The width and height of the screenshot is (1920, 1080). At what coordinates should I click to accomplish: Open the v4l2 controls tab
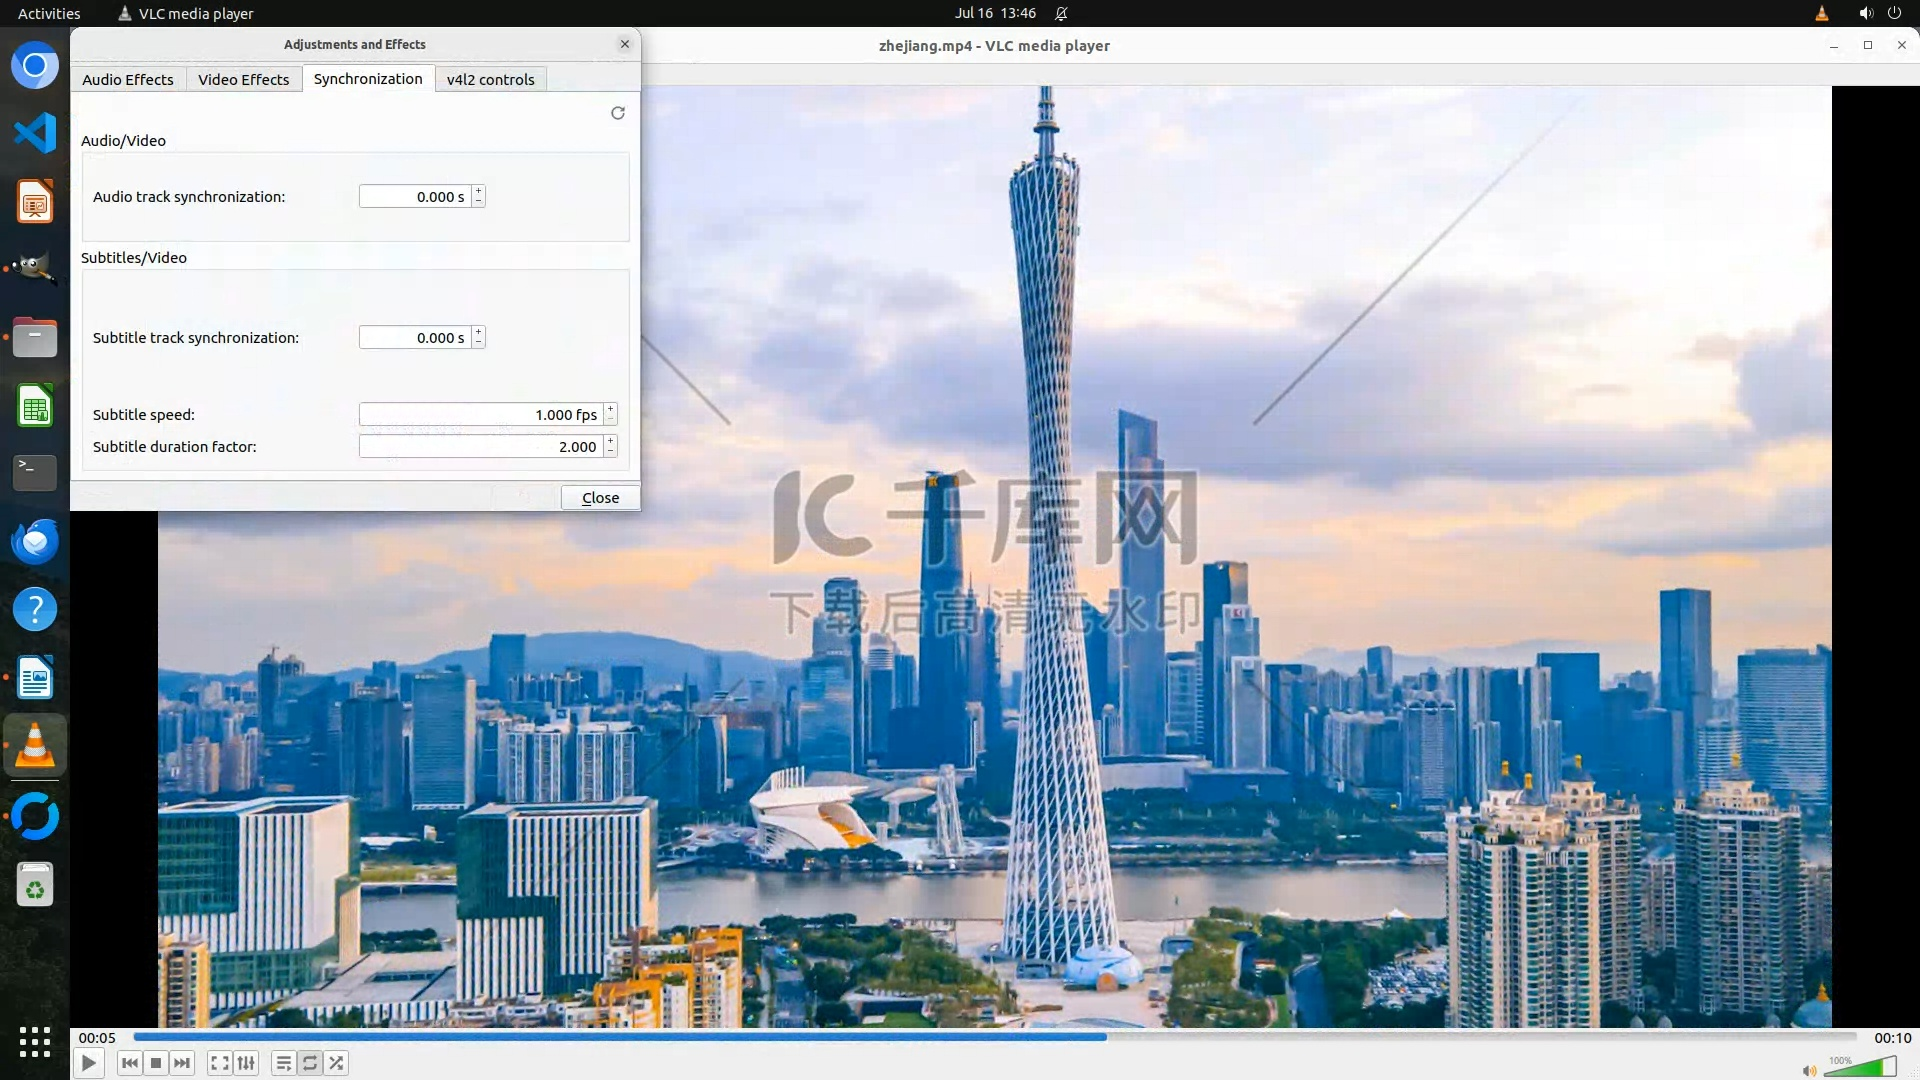(x=490, y=79)
